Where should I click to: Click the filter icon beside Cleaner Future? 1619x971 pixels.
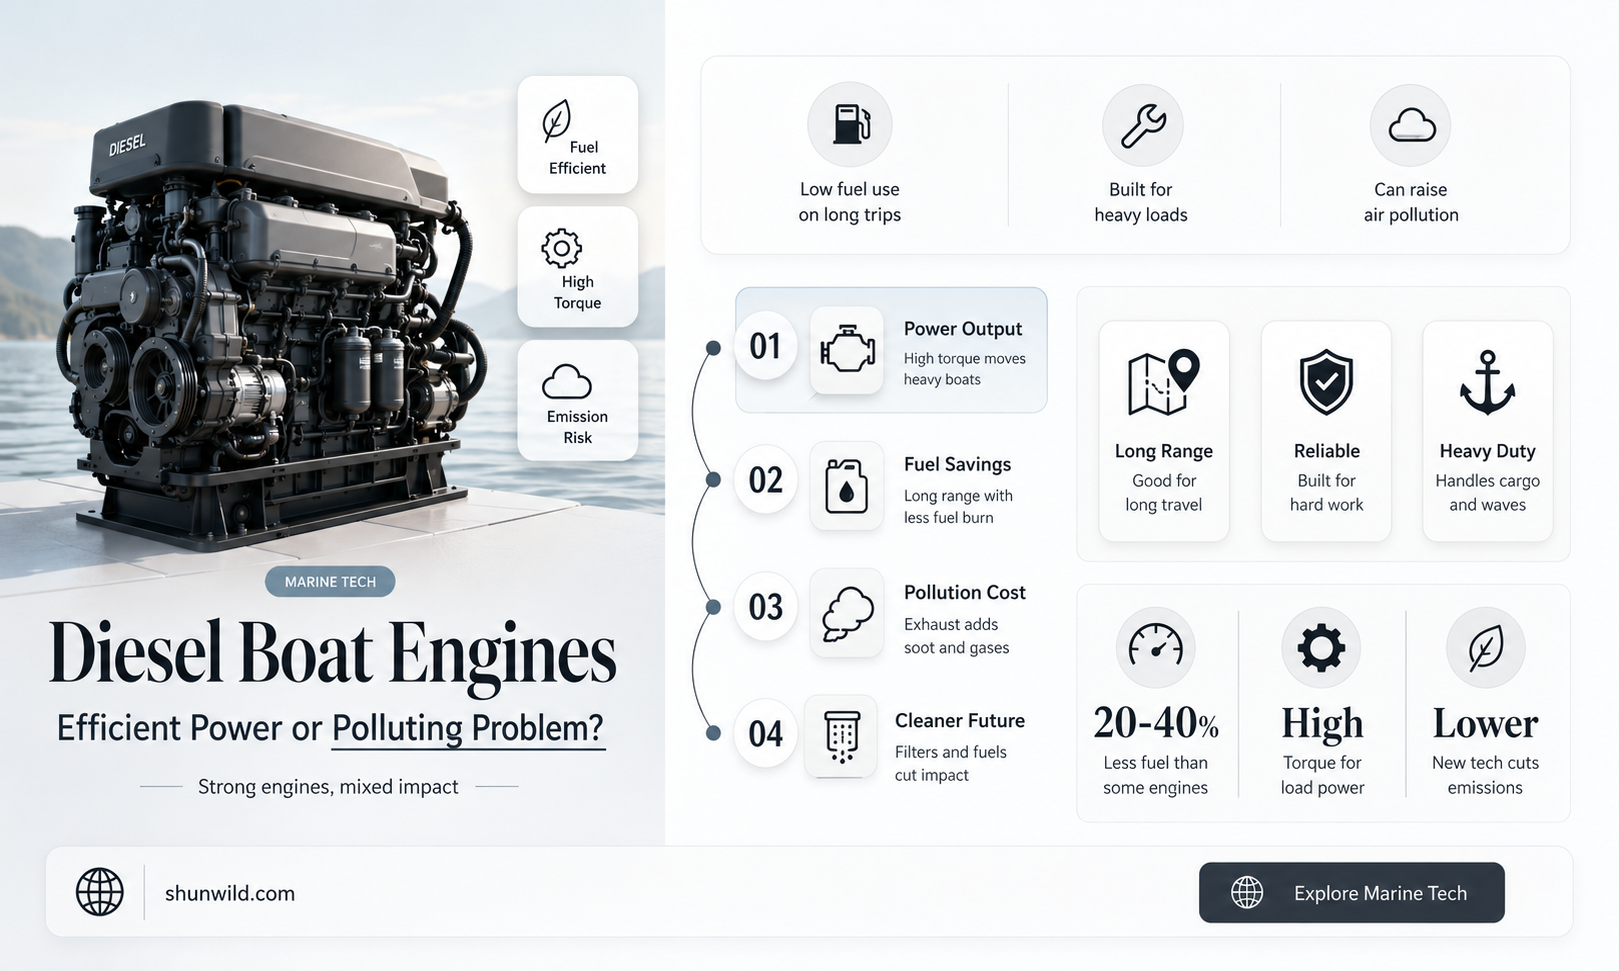(842, 737)
